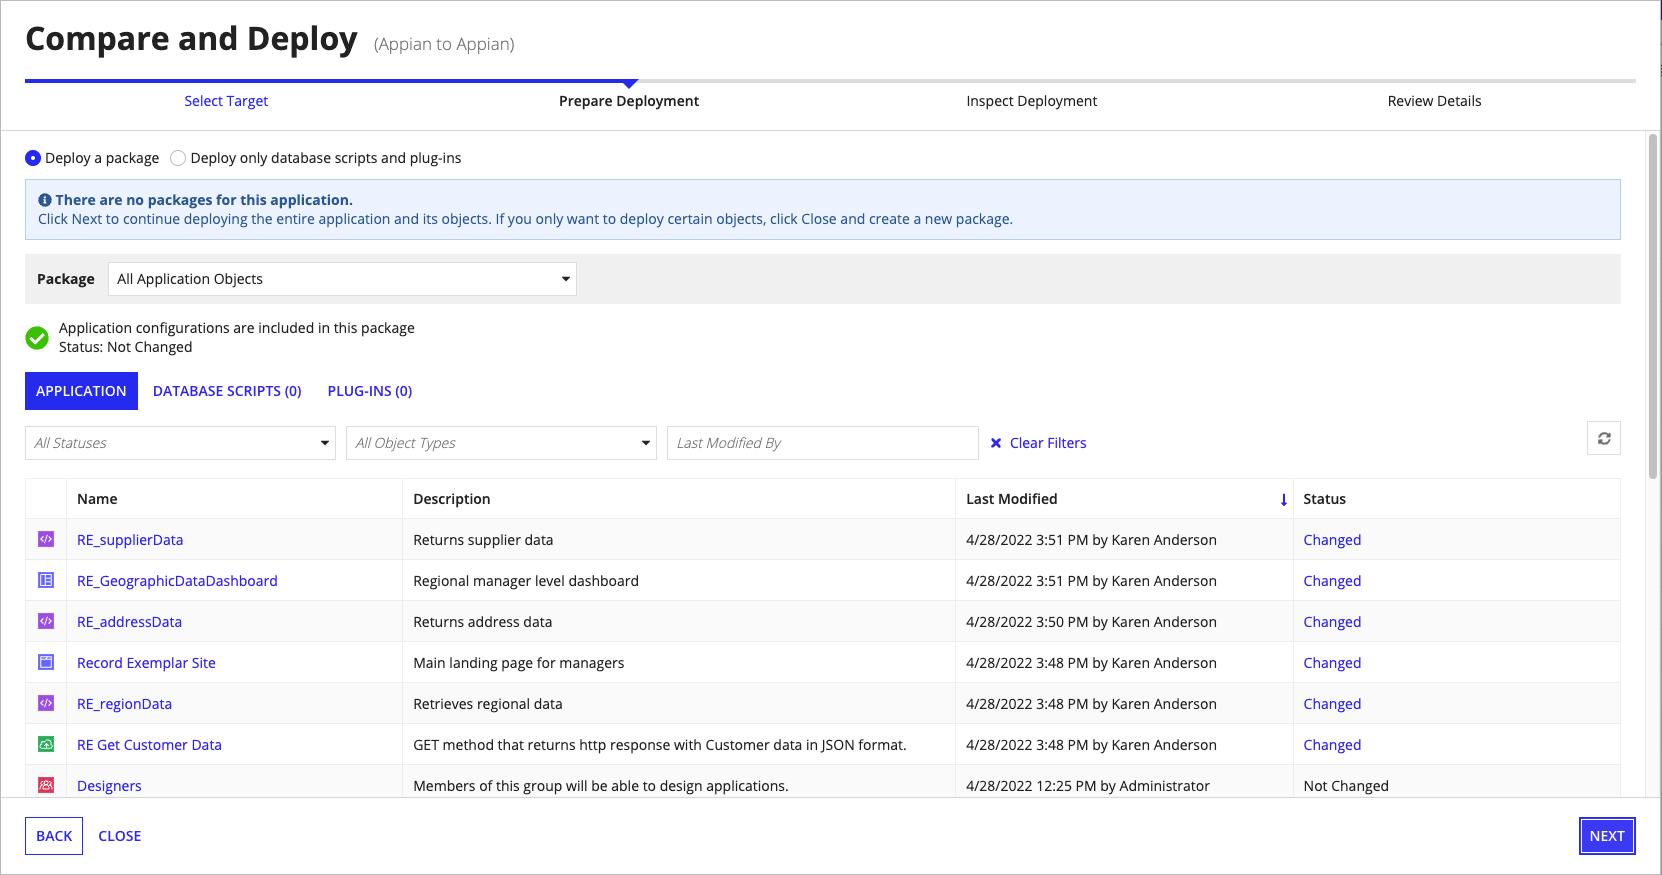Image resolution: width=1662 pixels, height=875 pixels.
Task: Click Changed status for RE Get Customer Data
Action: point(1332,745)
